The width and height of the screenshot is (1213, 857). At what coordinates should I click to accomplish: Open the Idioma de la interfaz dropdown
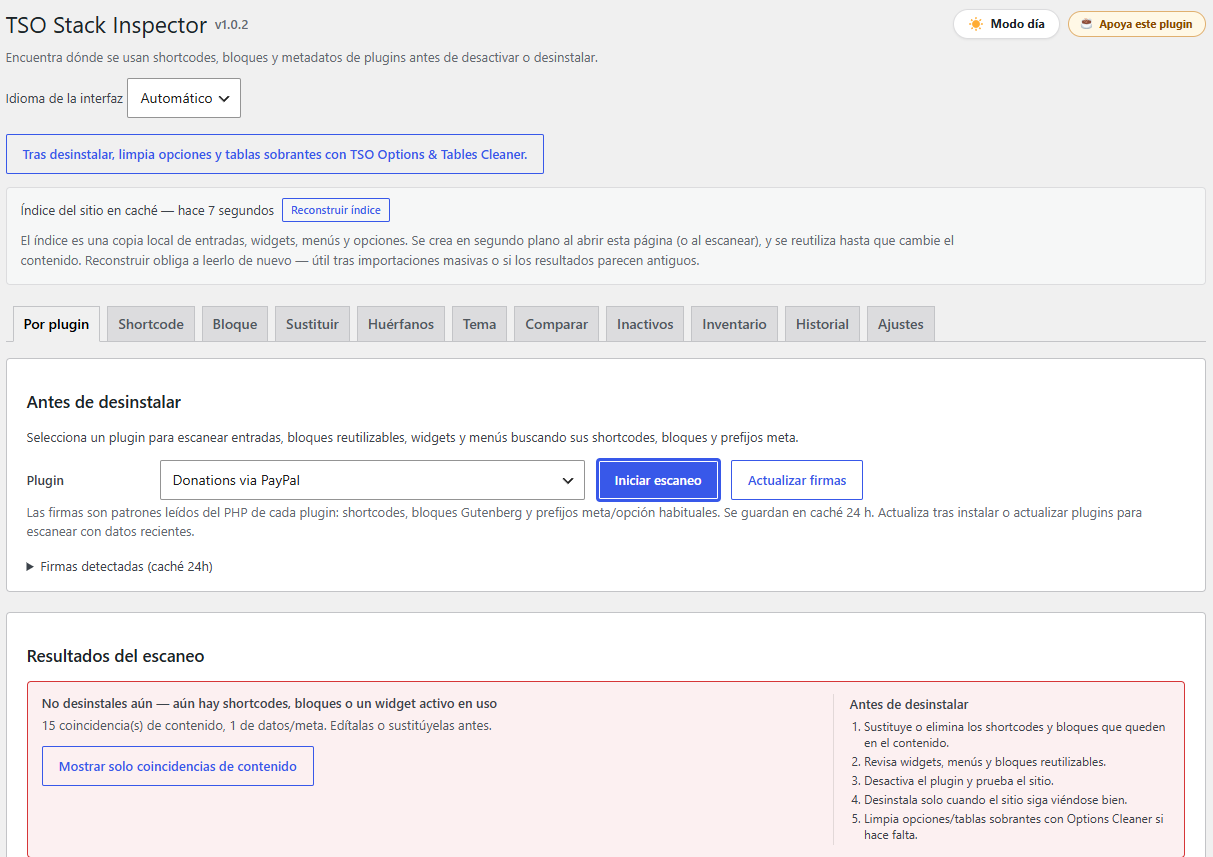tap(184, 98)
